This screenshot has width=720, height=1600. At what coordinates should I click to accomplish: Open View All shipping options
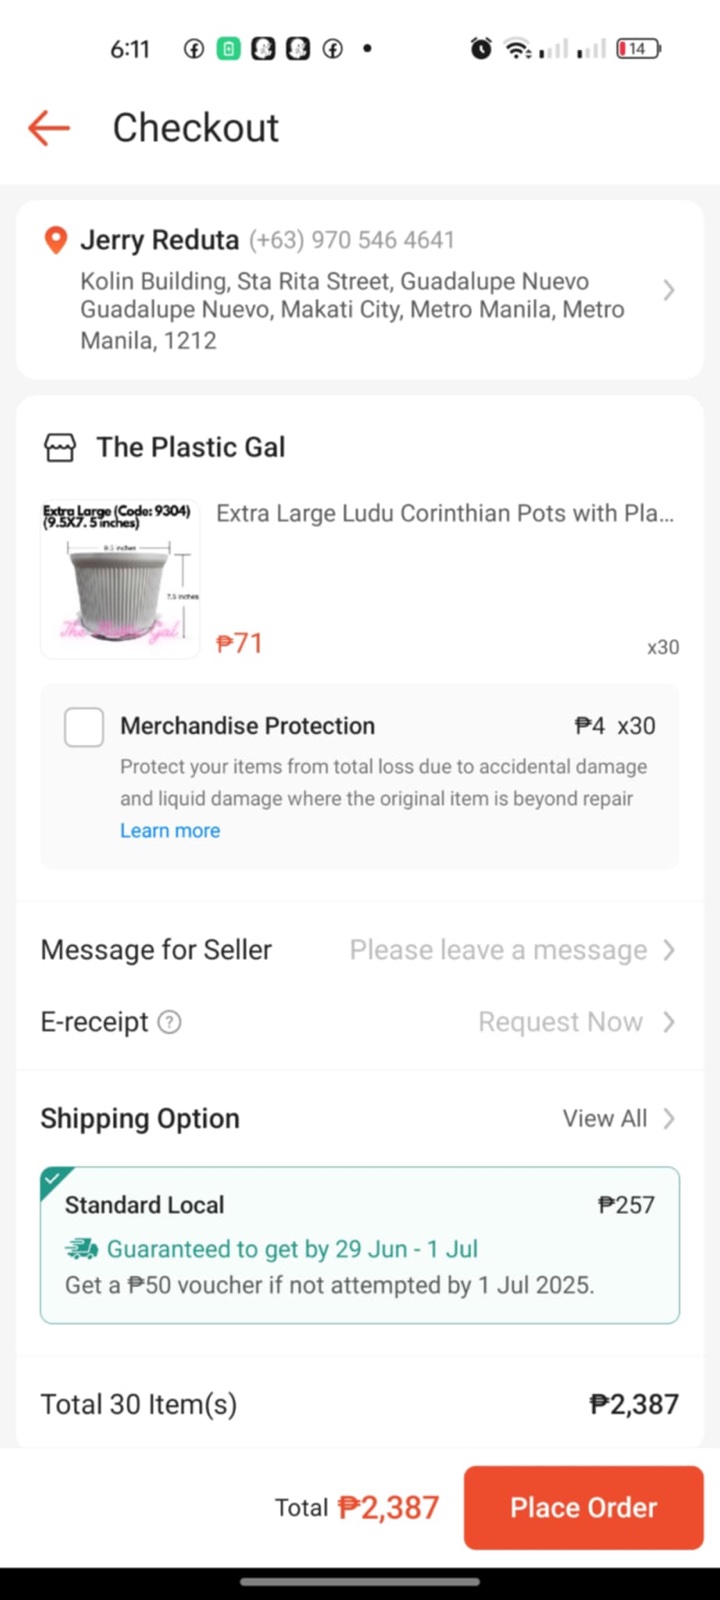point(618,1118)
